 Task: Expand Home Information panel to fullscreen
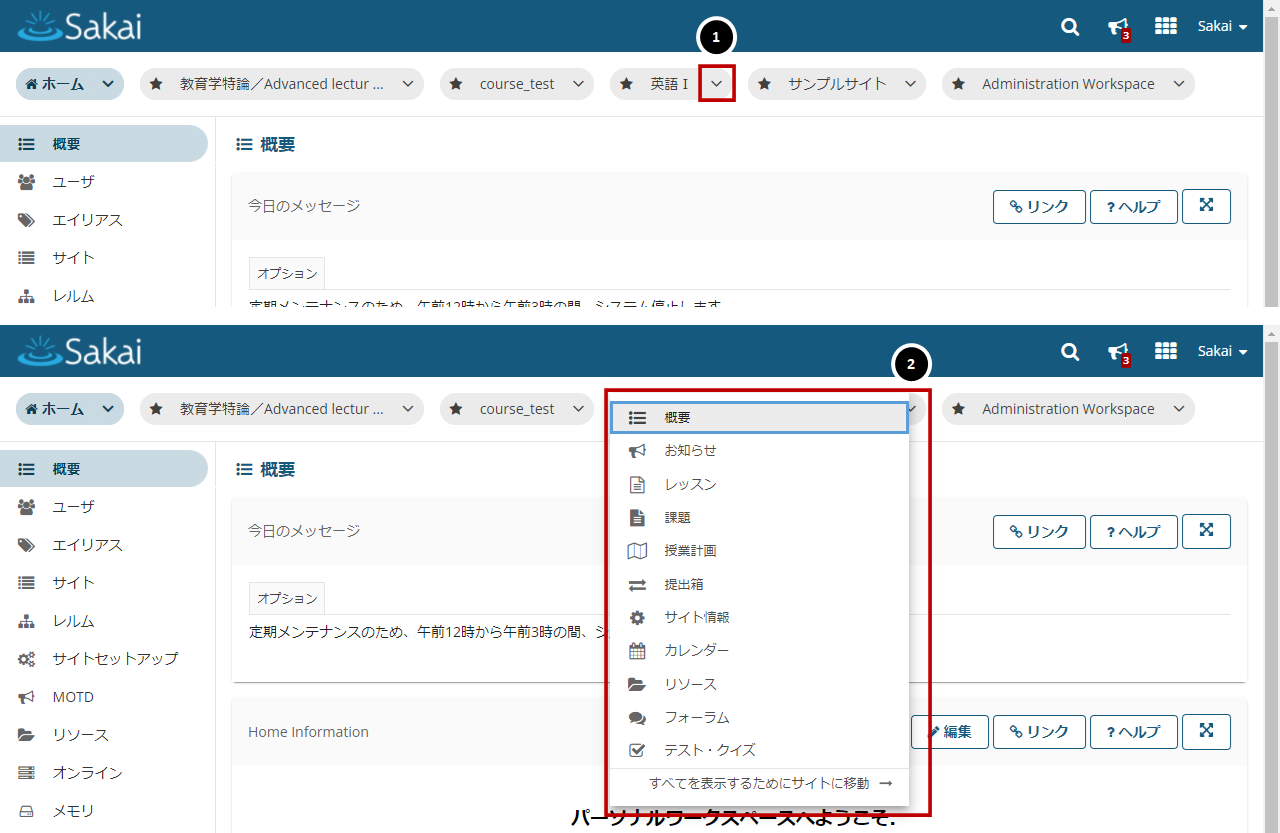[x=1206, y=732]
